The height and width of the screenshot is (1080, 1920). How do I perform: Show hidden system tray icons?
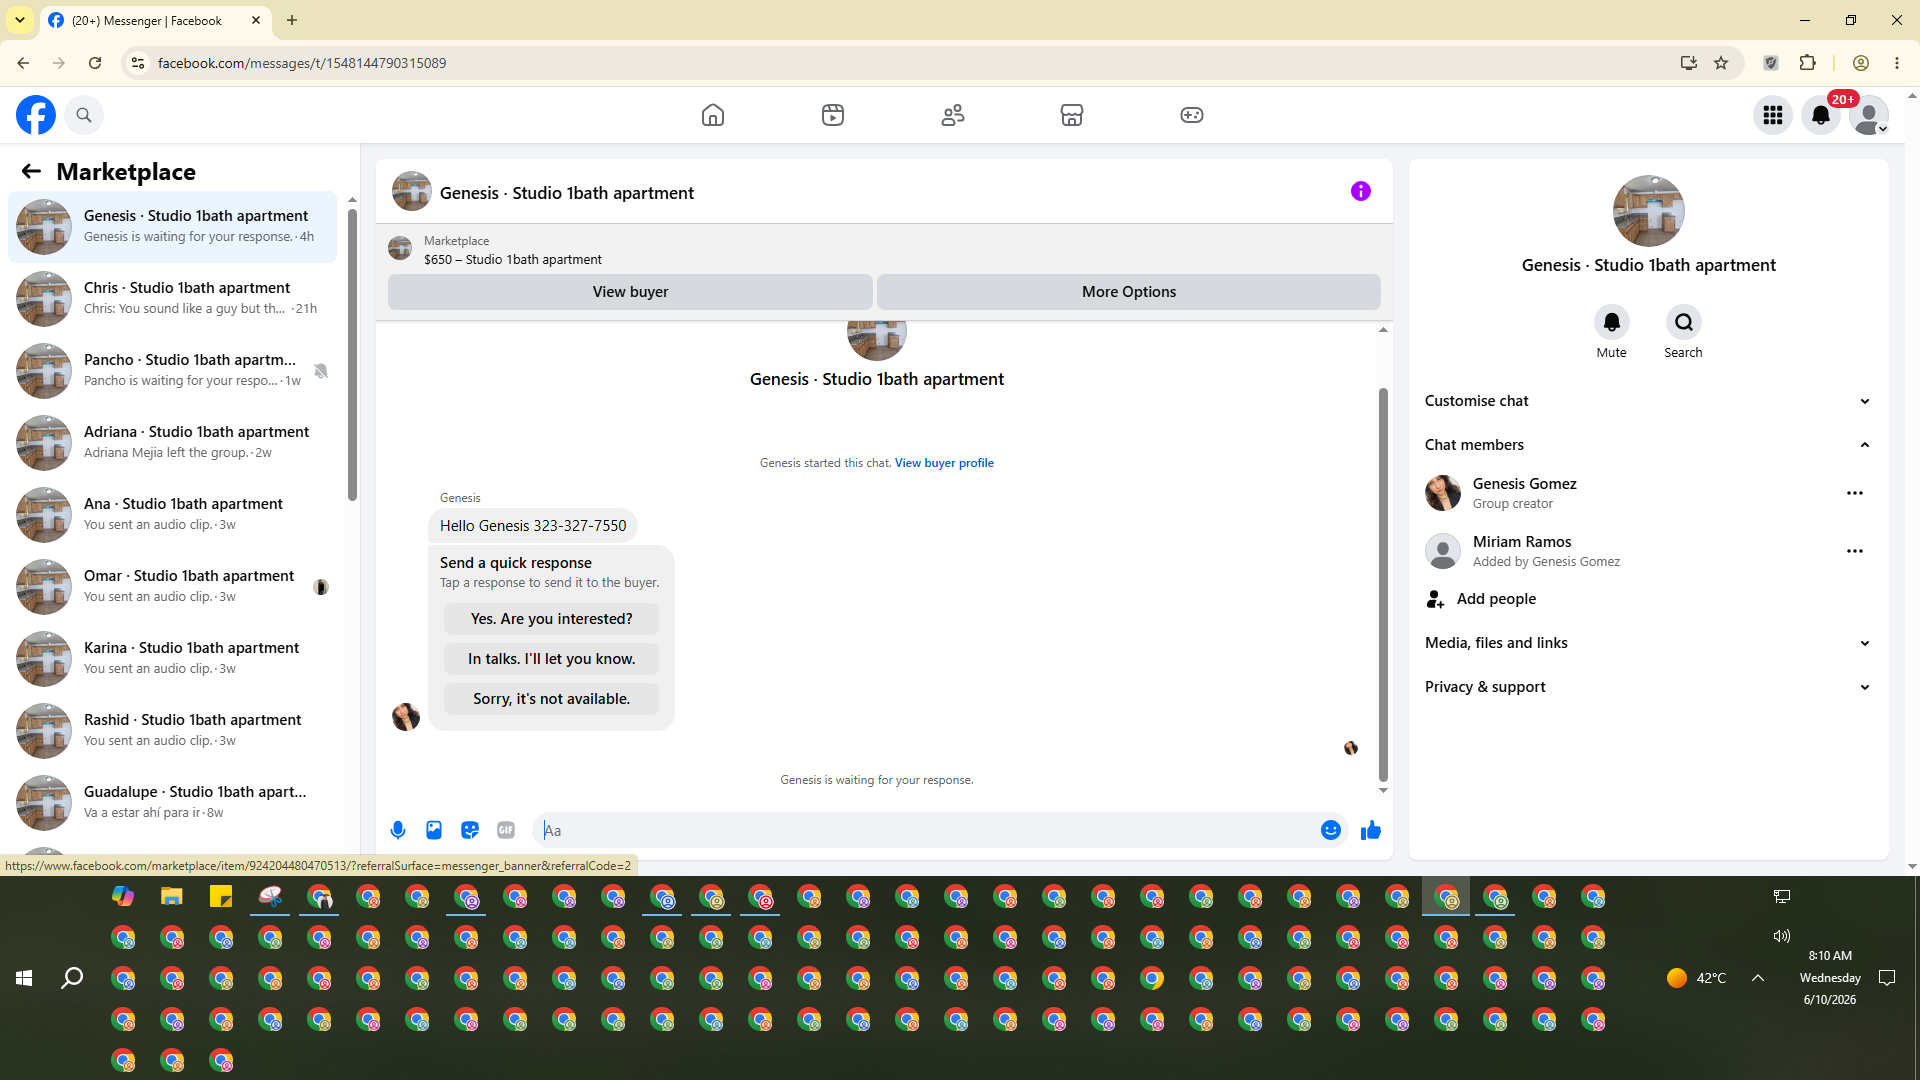coord(1758,978)
